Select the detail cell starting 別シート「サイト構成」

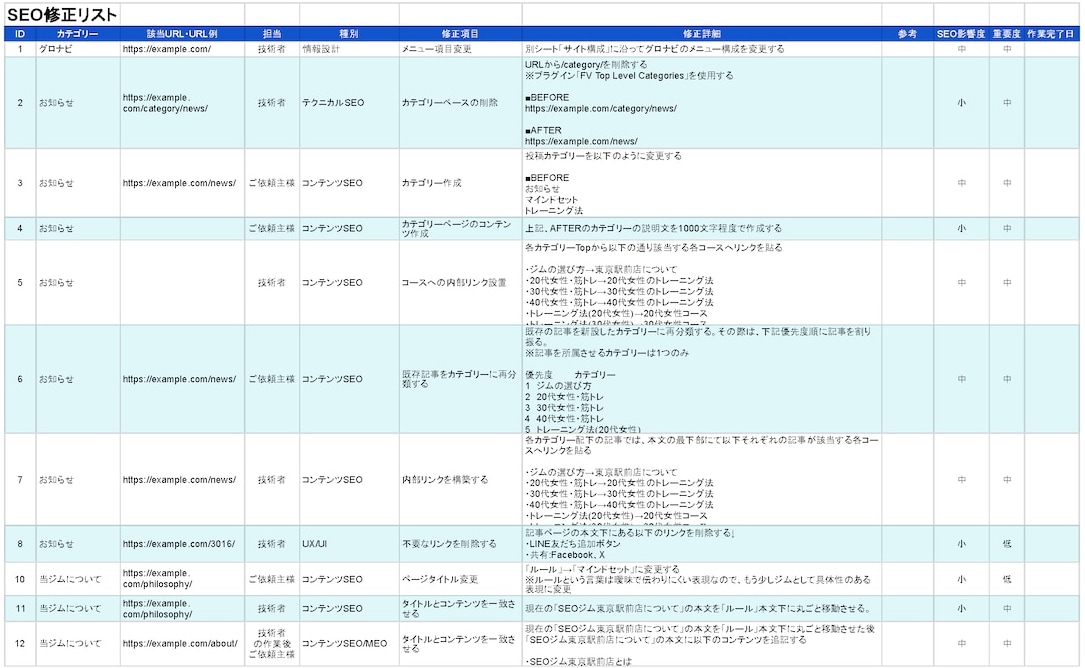(702, 49)
